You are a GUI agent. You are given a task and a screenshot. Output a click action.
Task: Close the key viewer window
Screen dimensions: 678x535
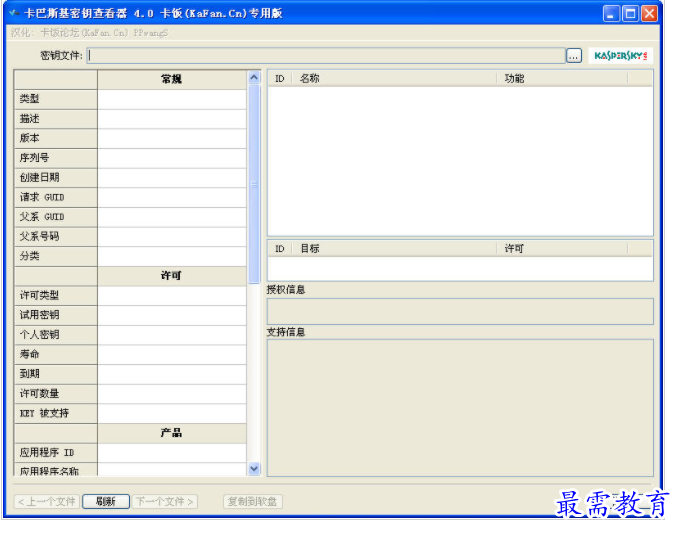pyautogui.click(x=649, y=13)
